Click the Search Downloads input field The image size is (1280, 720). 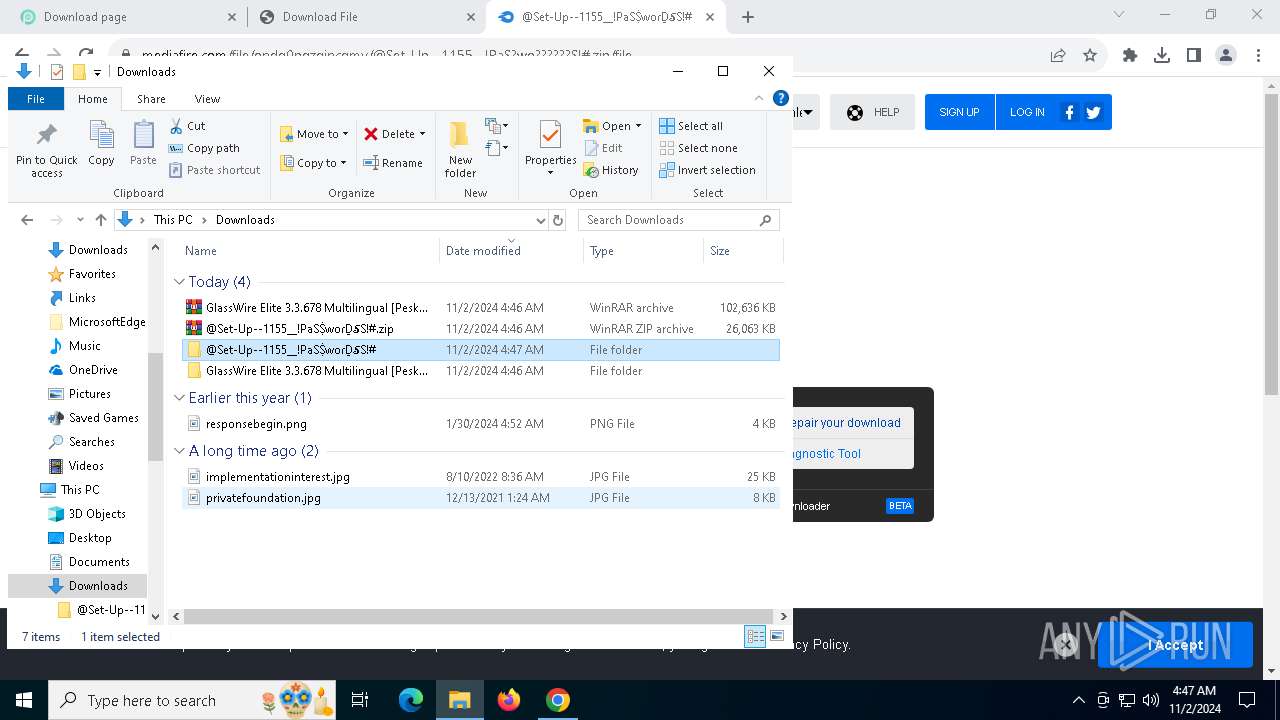pyautogui.click(x=668, y=220)
